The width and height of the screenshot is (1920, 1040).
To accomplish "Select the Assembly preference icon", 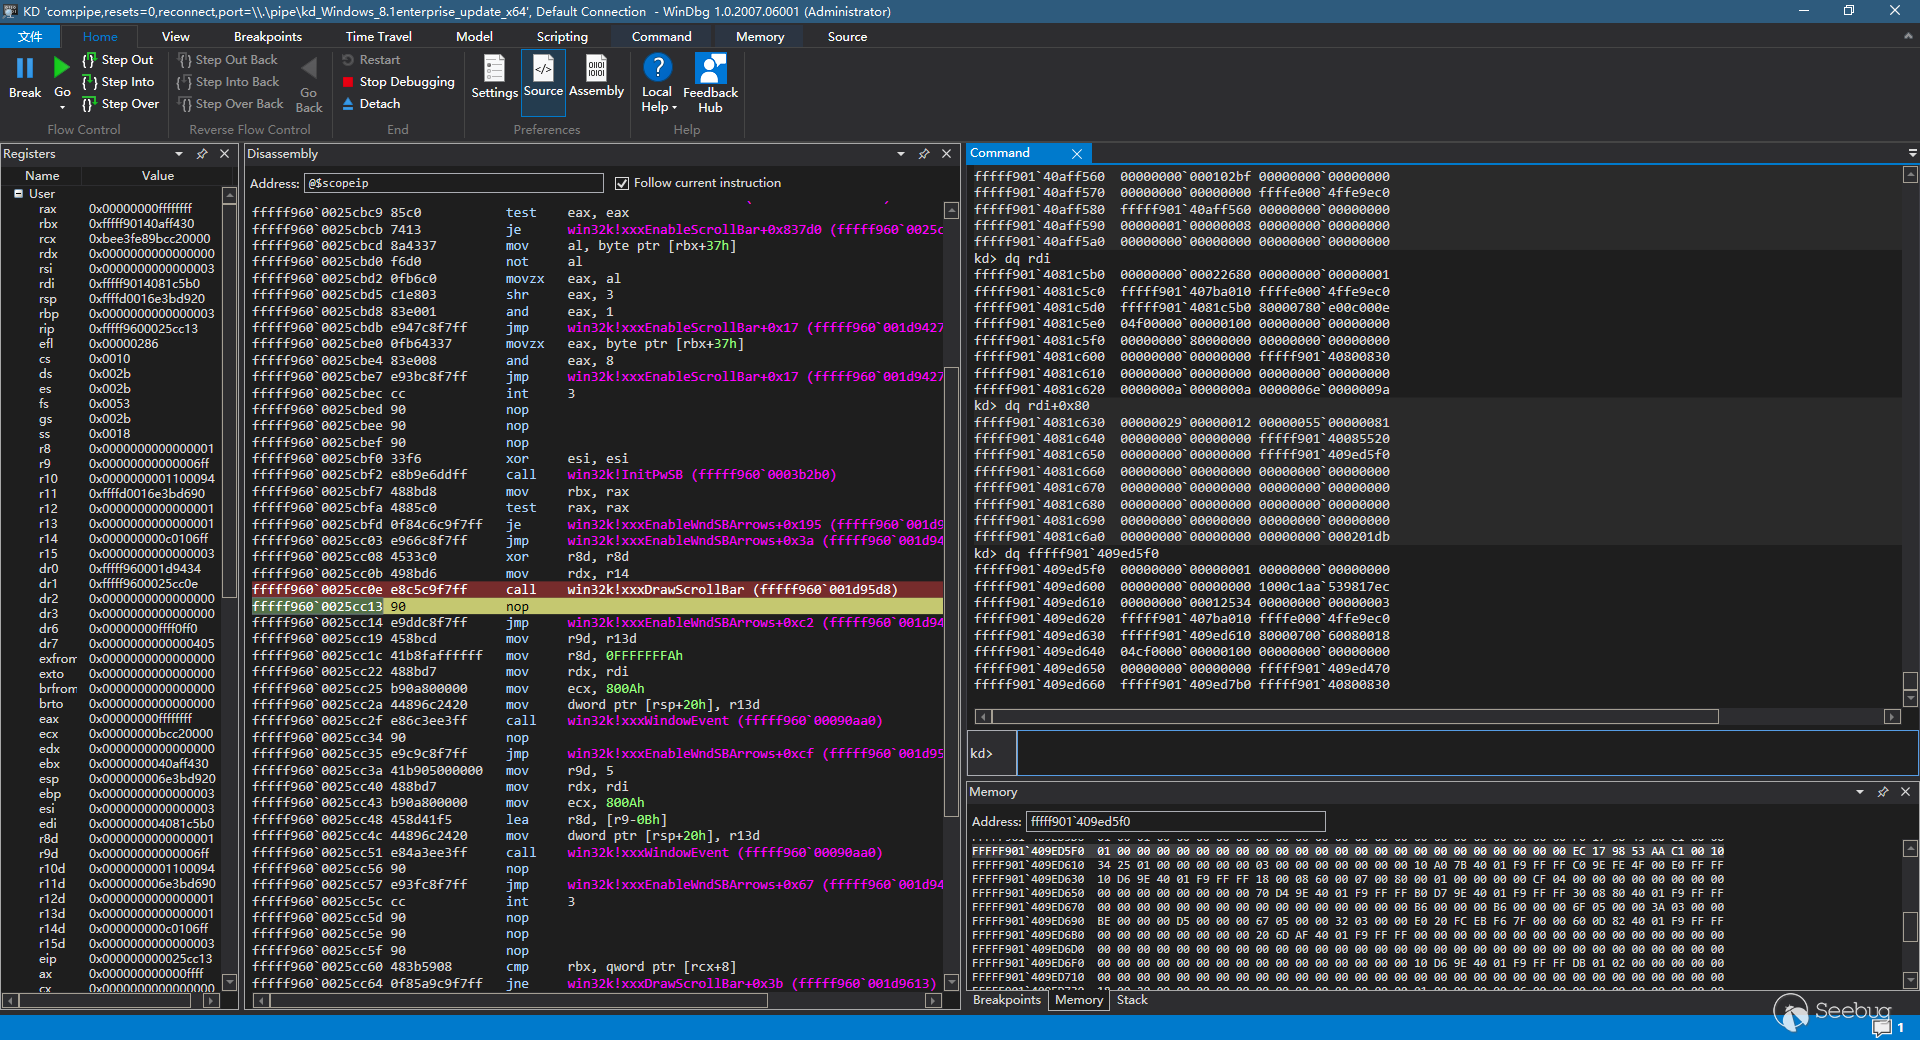I will pos(596,68).
